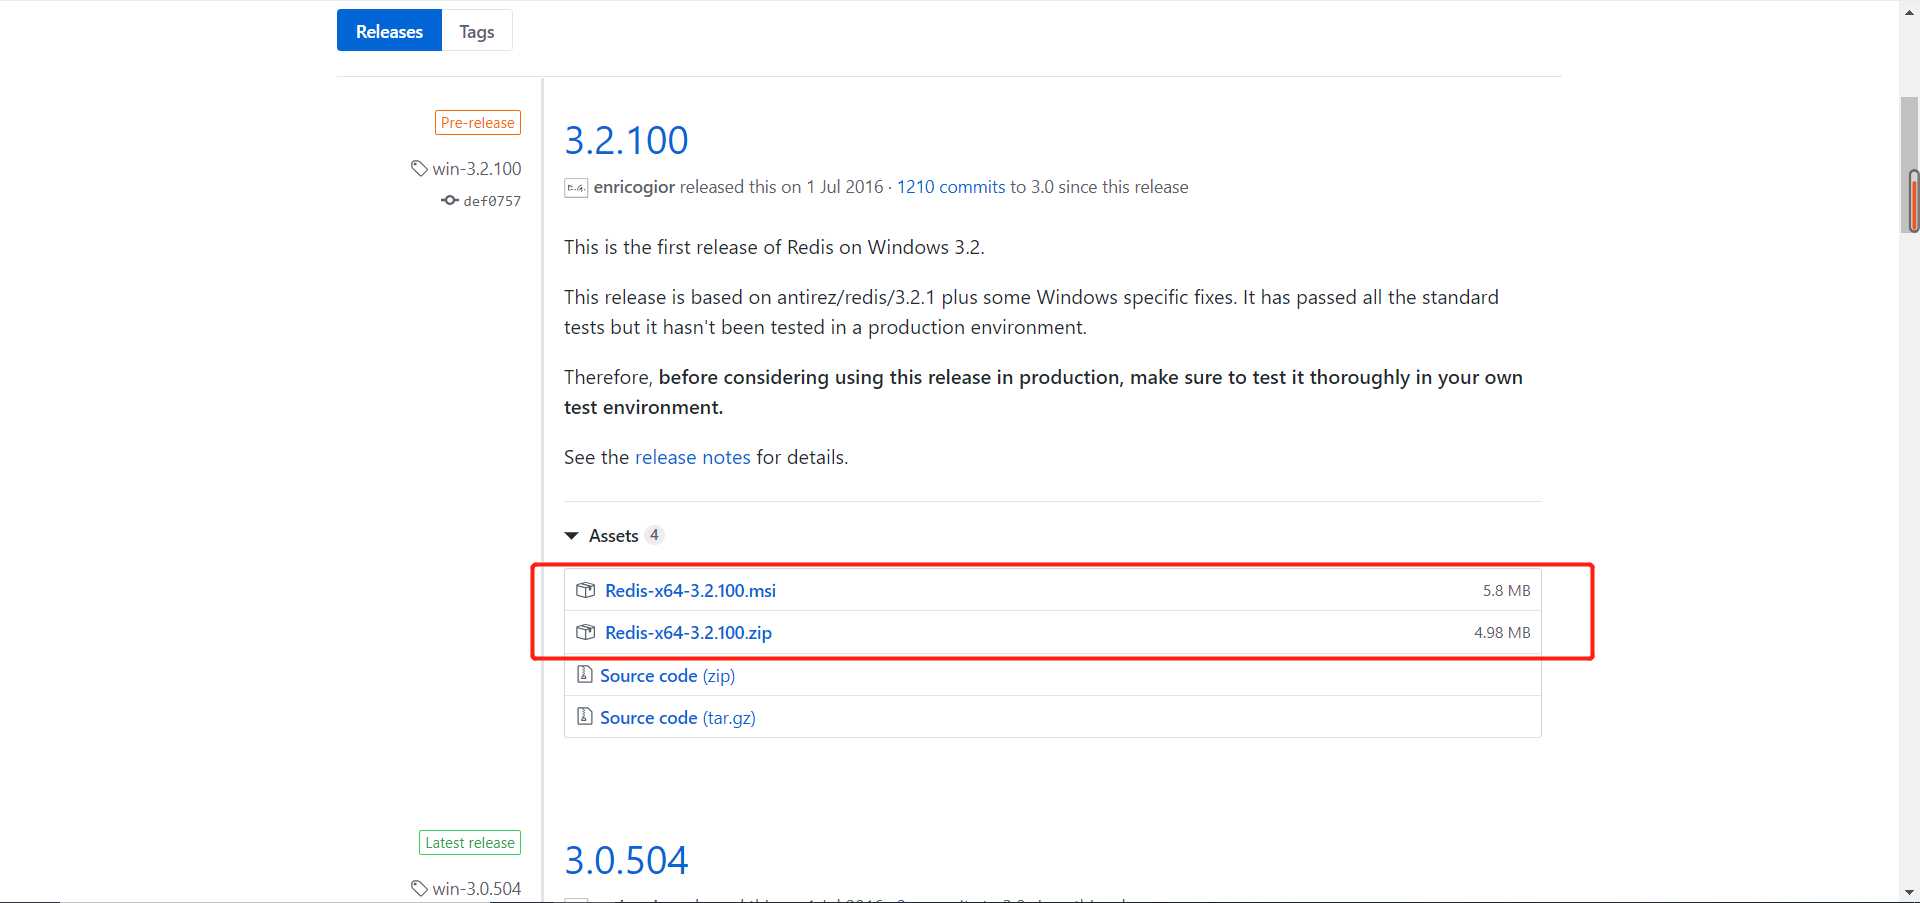1920x903 pixels.
Task: Download Redis-x64-3.2.100.msi
Action: (x=690, y=590)
